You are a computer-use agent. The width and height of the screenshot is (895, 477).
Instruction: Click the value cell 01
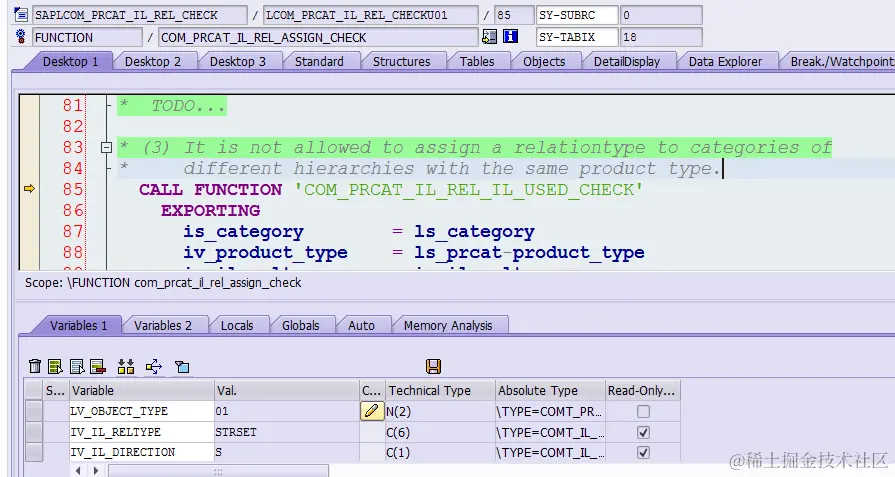click(287, 411)
